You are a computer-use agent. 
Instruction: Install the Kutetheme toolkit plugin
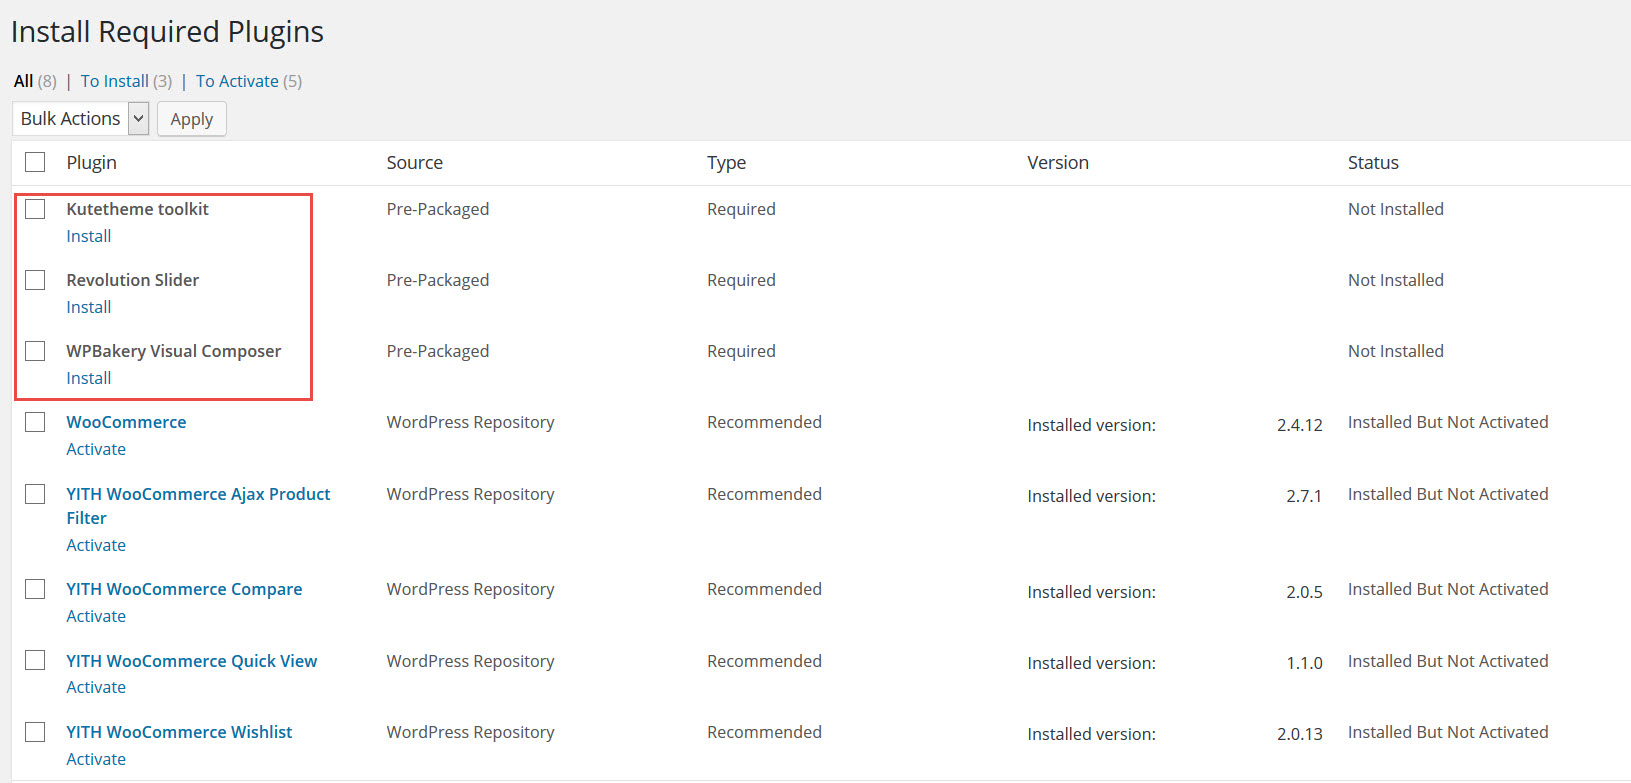pyautogui.click(x=89, y=236)
